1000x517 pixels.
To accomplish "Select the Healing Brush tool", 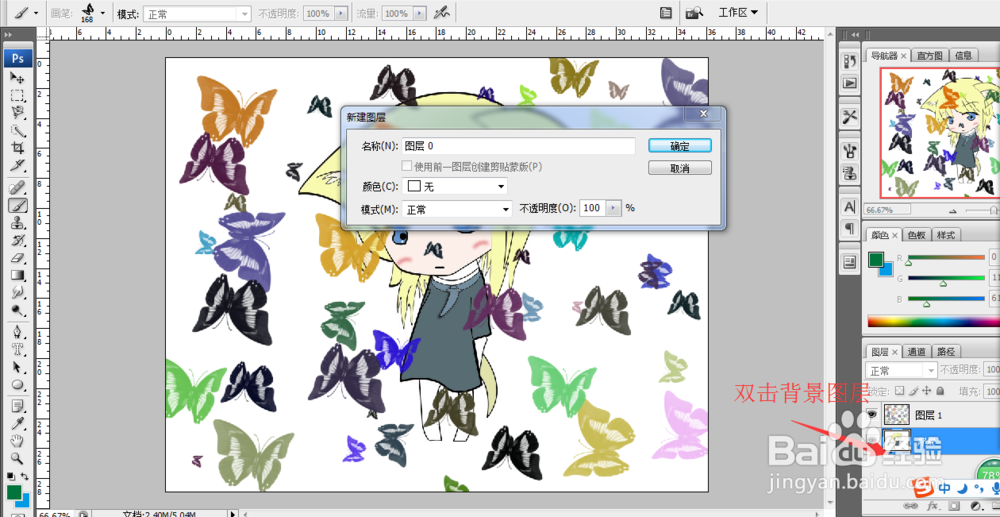I will [18, 187].
